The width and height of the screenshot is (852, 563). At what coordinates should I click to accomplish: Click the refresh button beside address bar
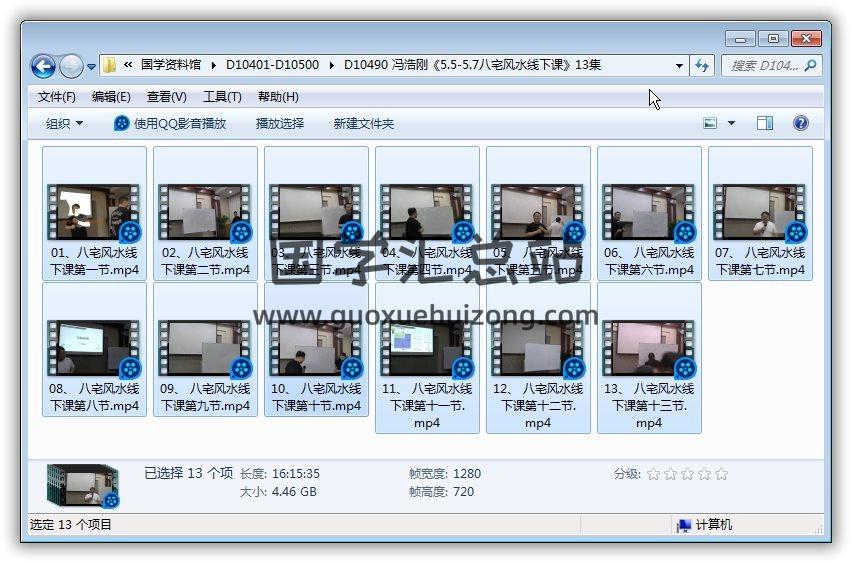(702, 66)
